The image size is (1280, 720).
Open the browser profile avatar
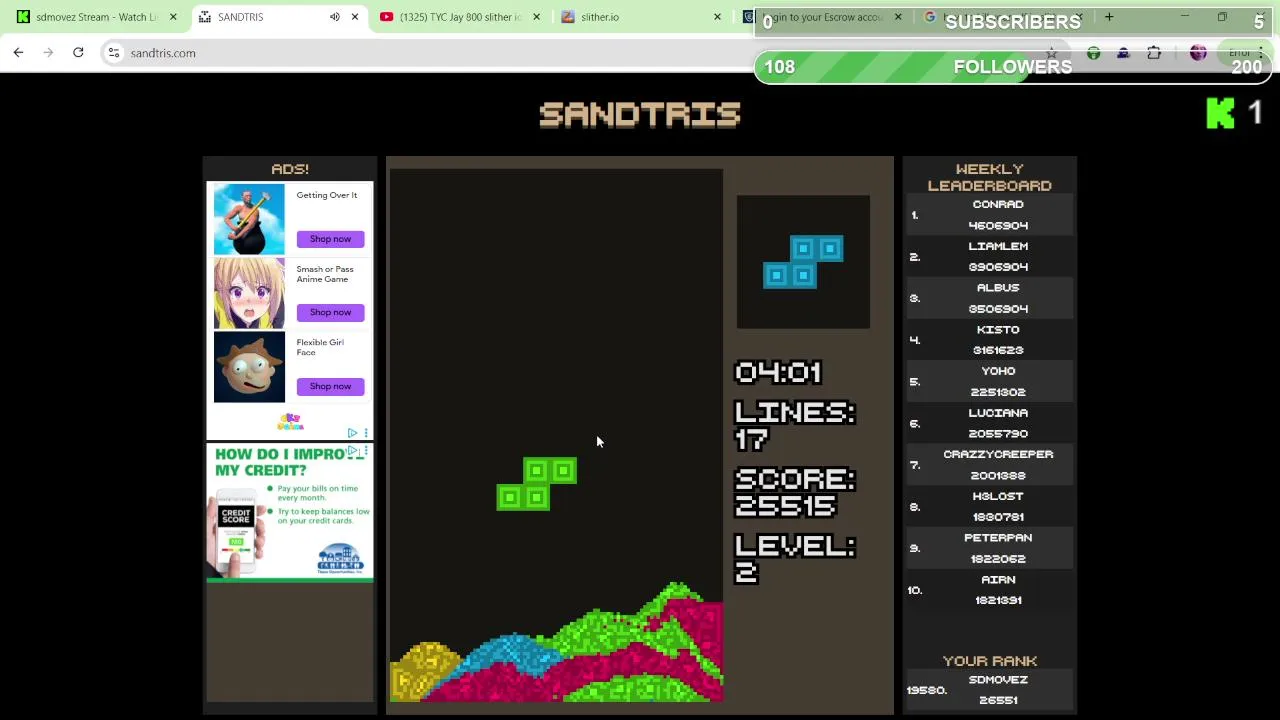1198,53
